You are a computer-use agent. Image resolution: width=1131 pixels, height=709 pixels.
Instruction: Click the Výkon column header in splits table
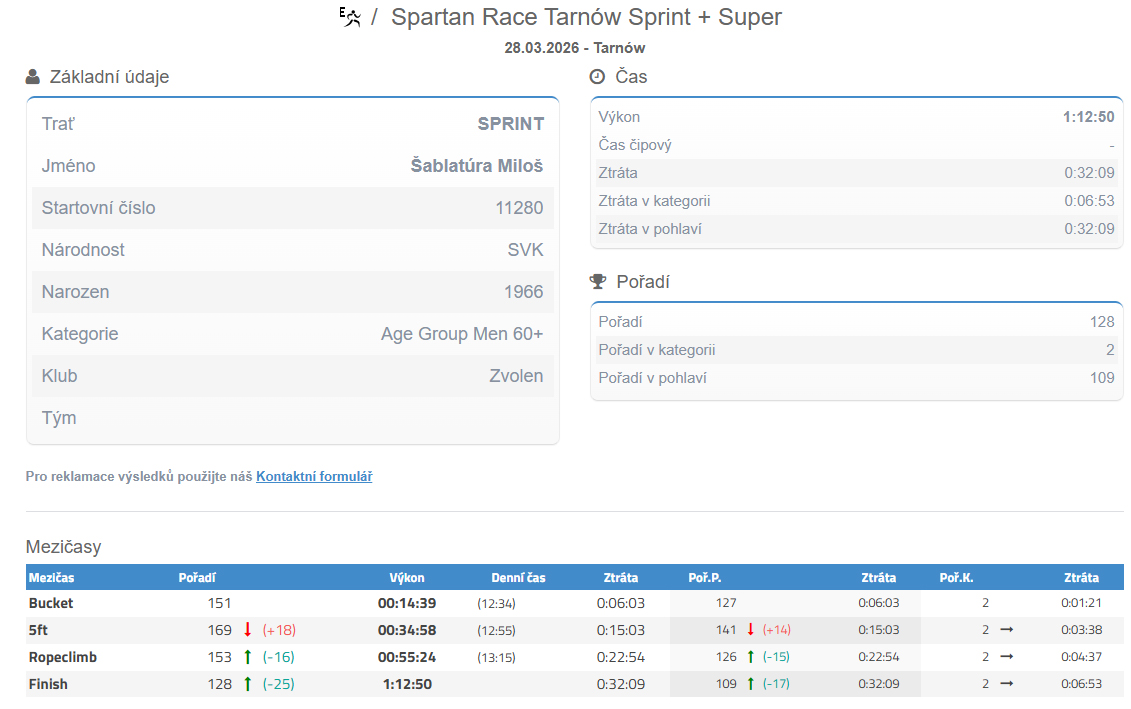tap(407, 578)
